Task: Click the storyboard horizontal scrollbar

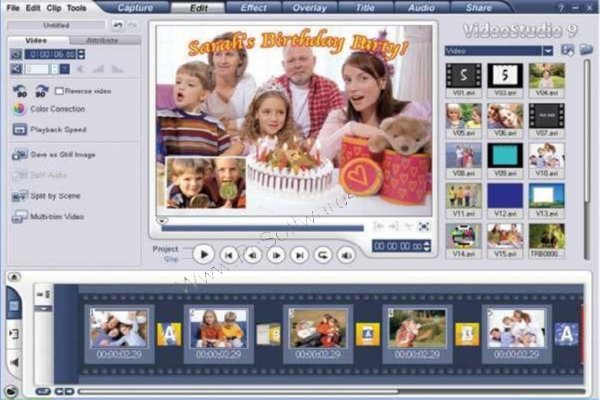Action: (331, 391)
